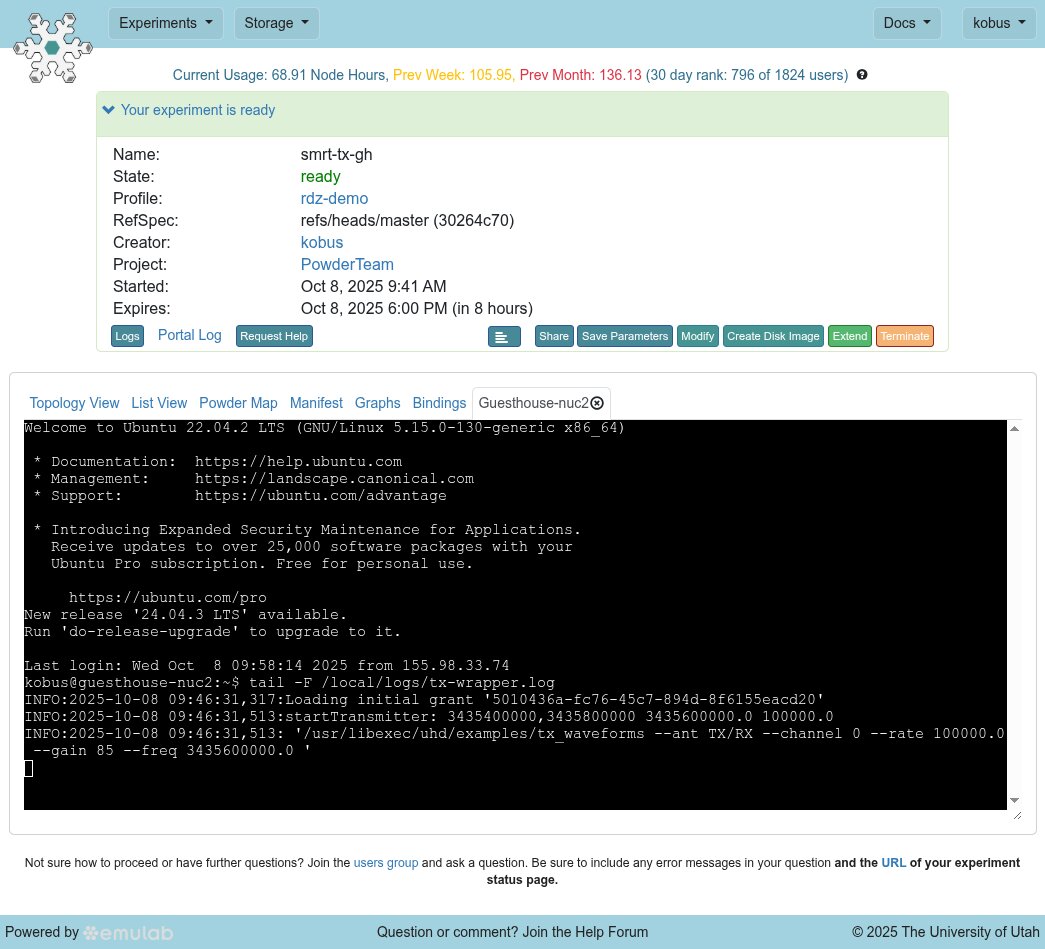This screenshot has width=1045, height=949.
Task: Switch to the Topology View tab
Action: (x=74, y=403)
